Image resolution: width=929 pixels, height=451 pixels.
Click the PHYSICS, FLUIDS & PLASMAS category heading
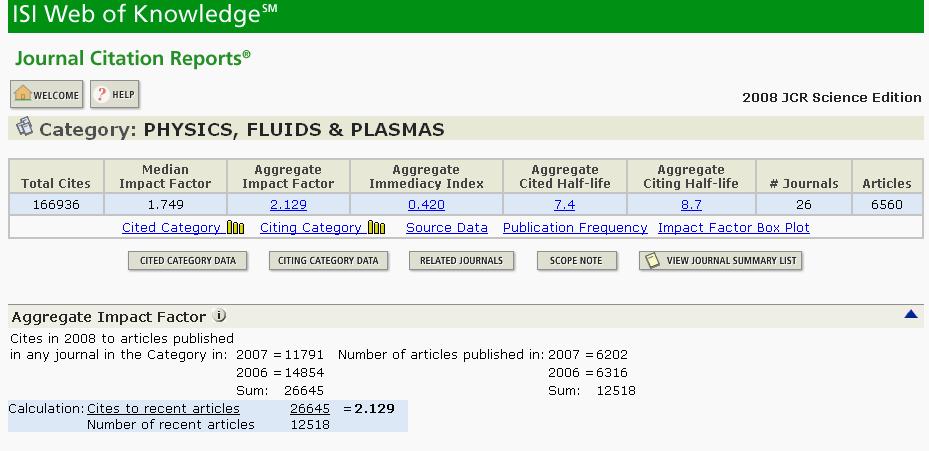tap(294, 130)
